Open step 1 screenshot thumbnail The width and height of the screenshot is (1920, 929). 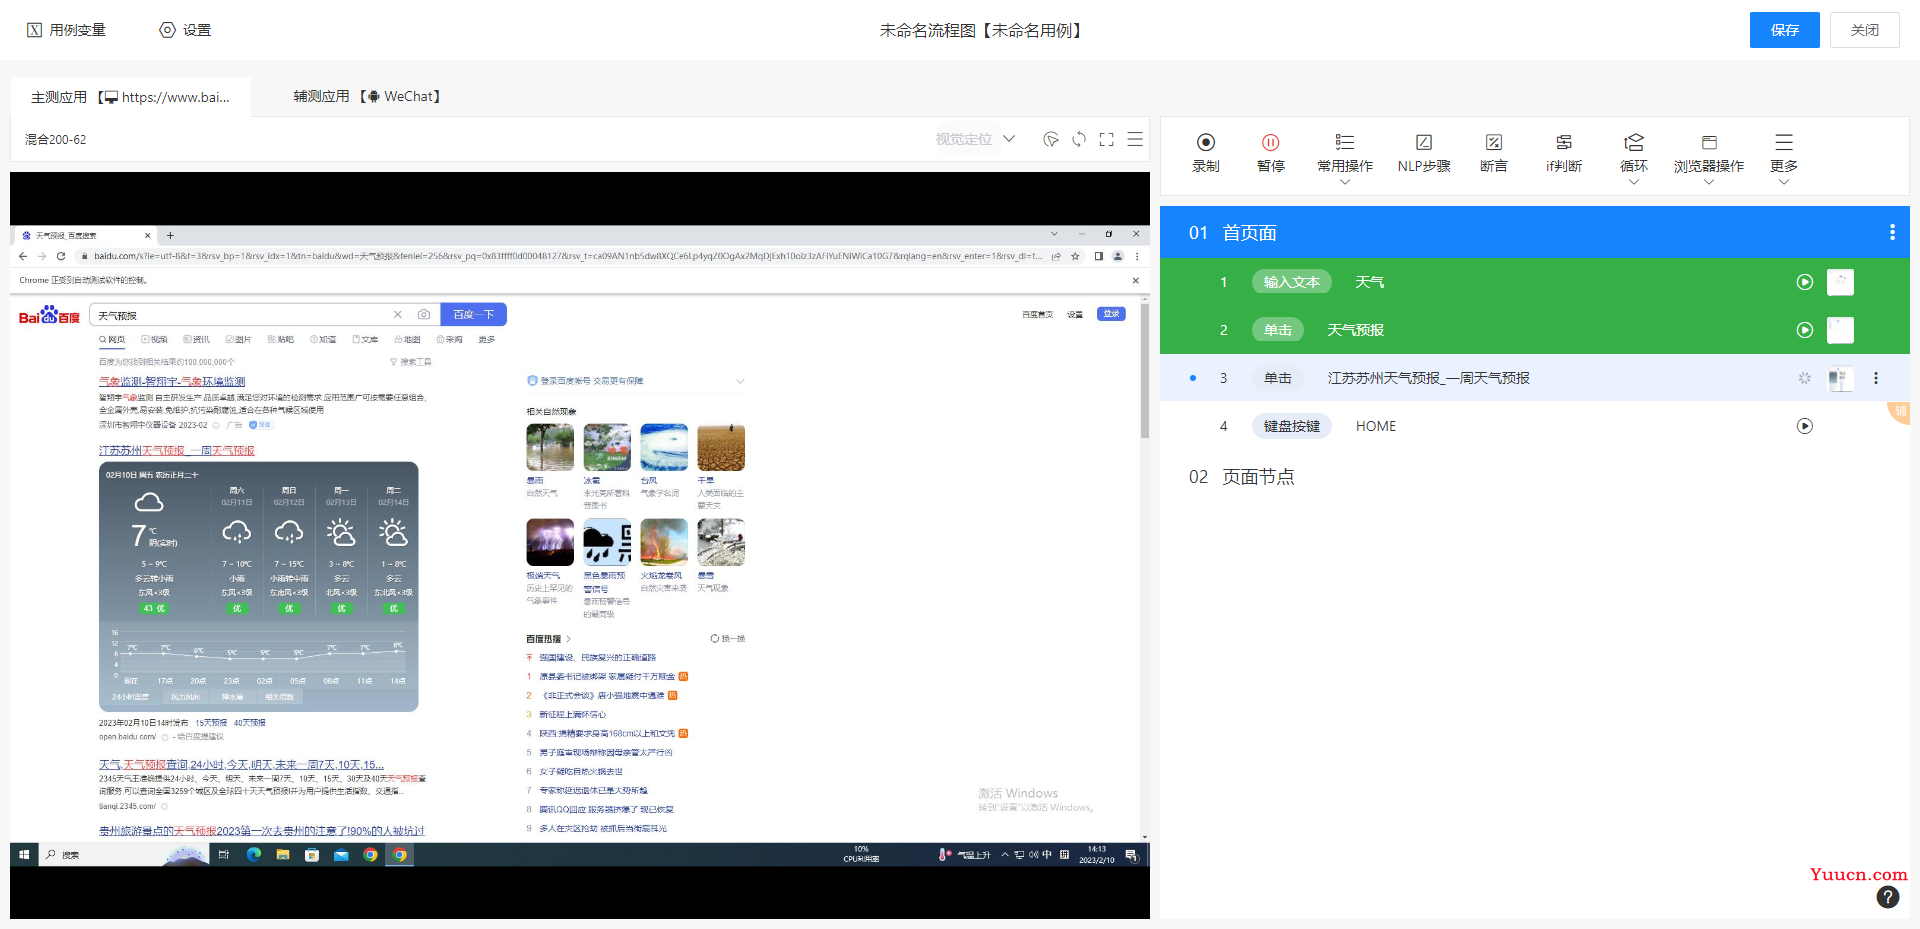[x=1840, y=282]
